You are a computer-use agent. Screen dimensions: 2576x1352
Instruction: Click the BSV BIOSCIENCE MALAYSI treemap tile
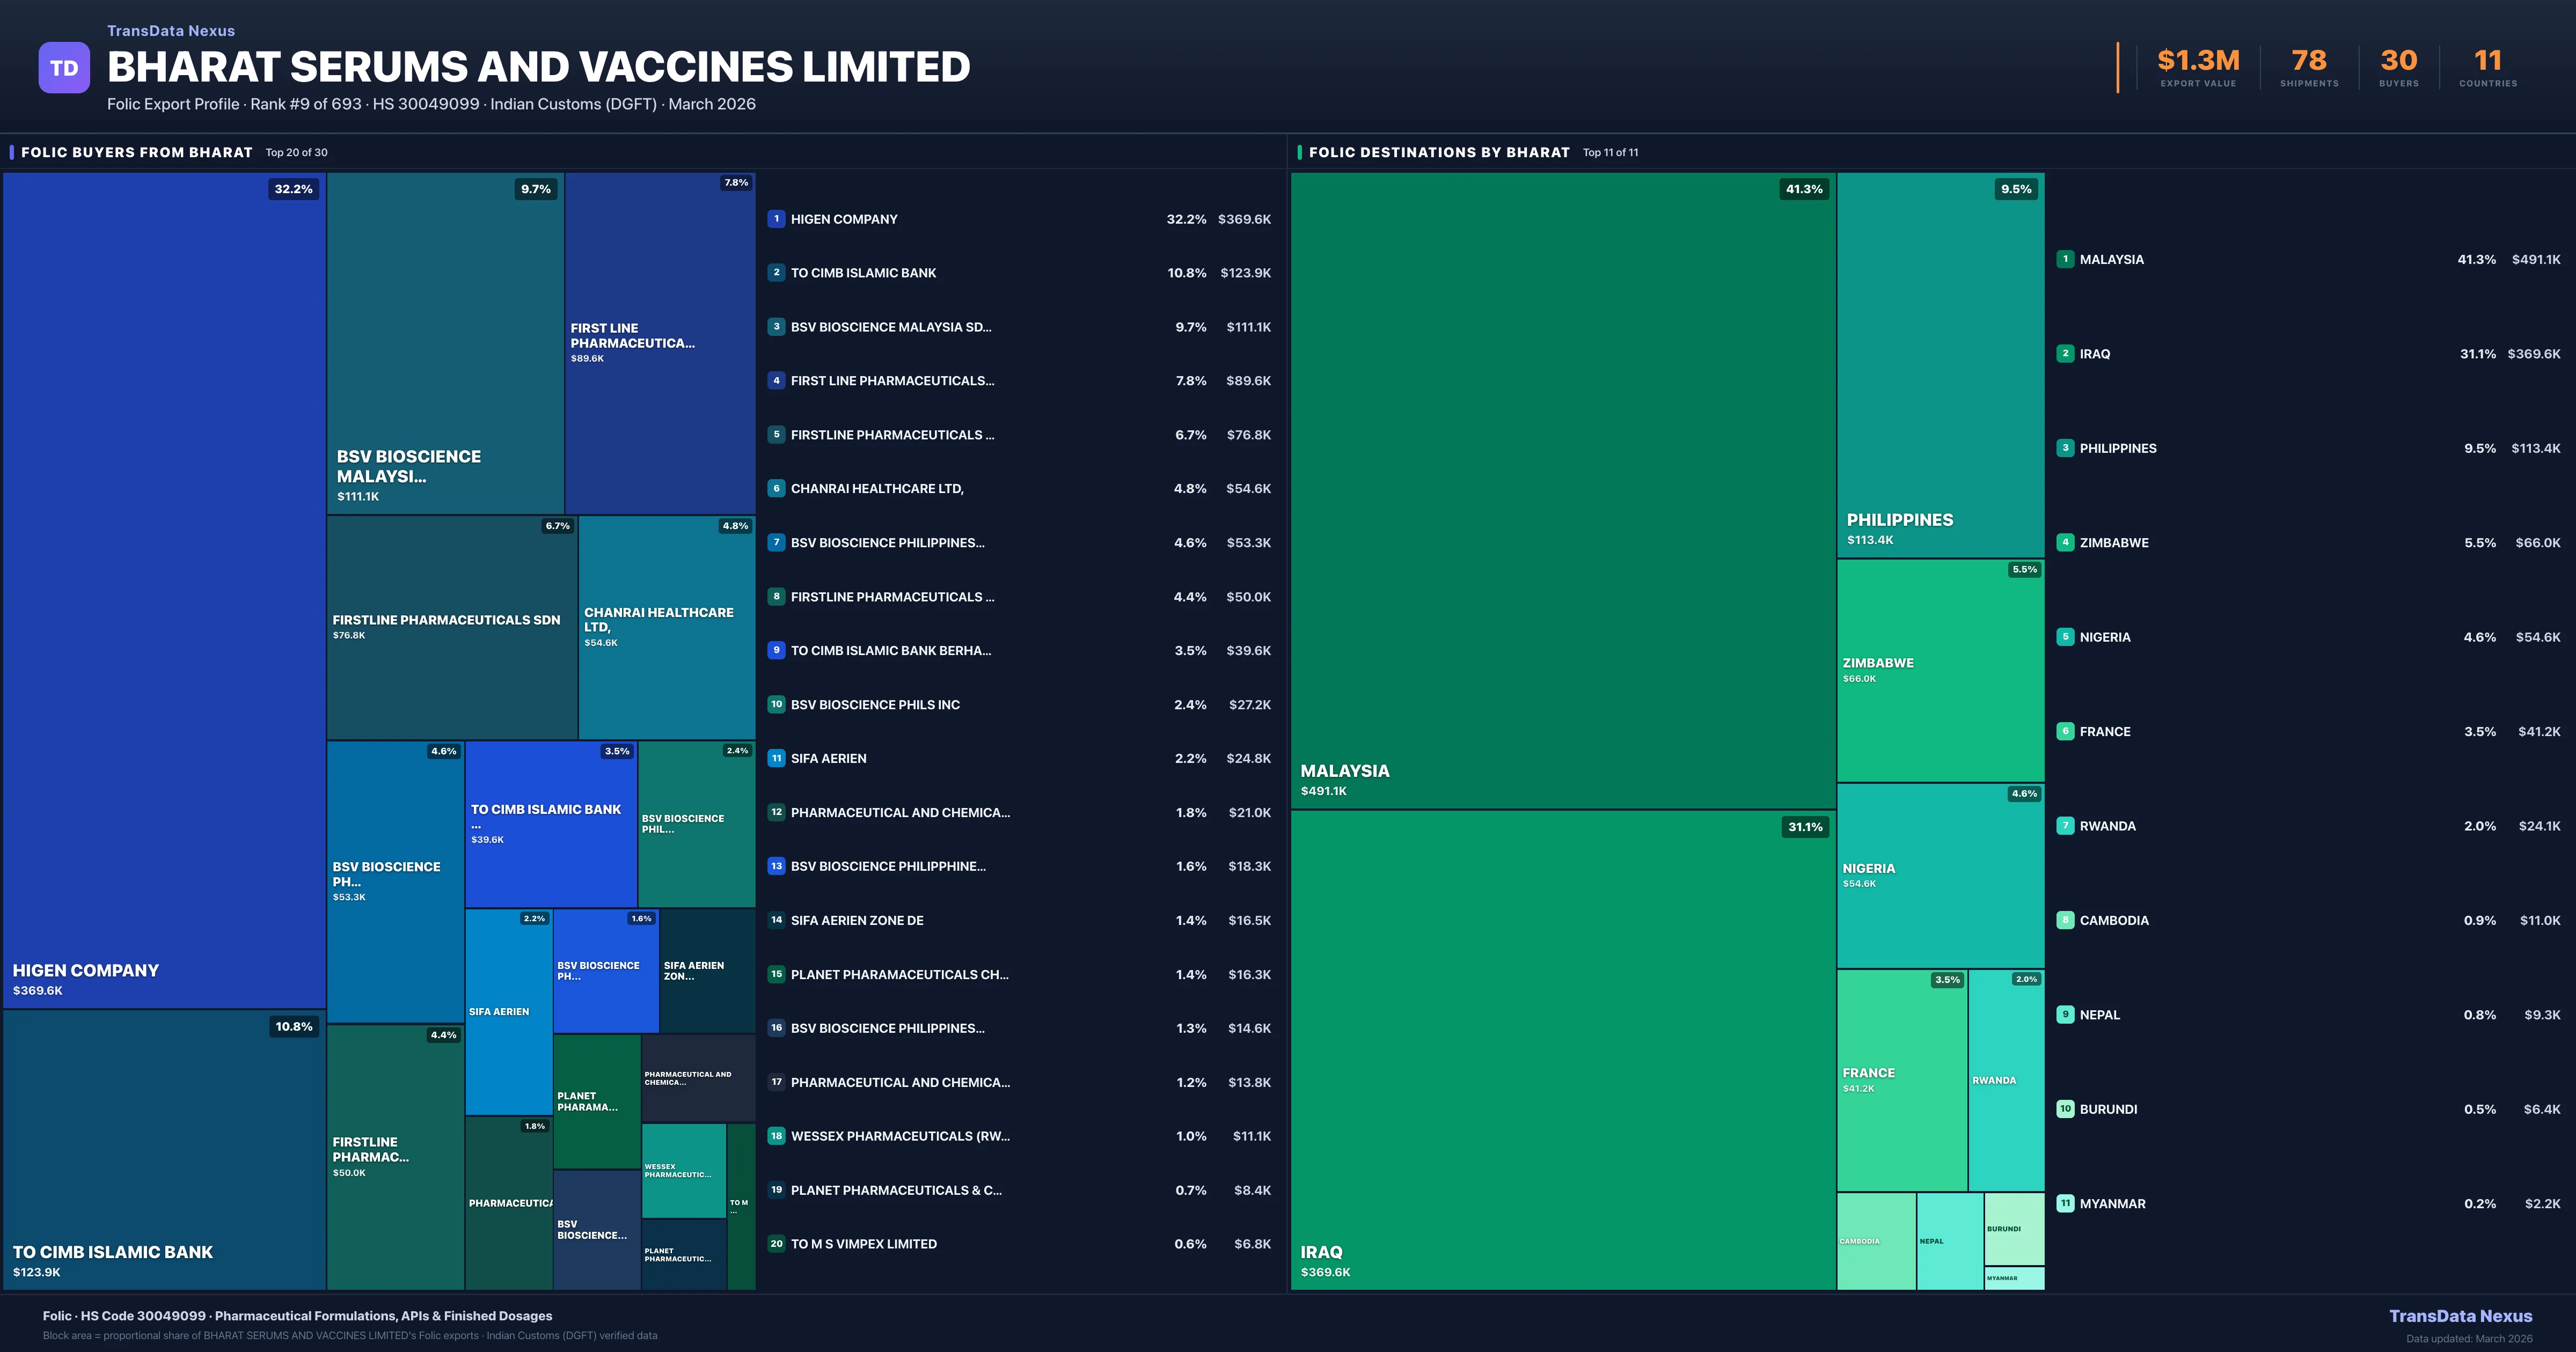[x=445, y=343]
